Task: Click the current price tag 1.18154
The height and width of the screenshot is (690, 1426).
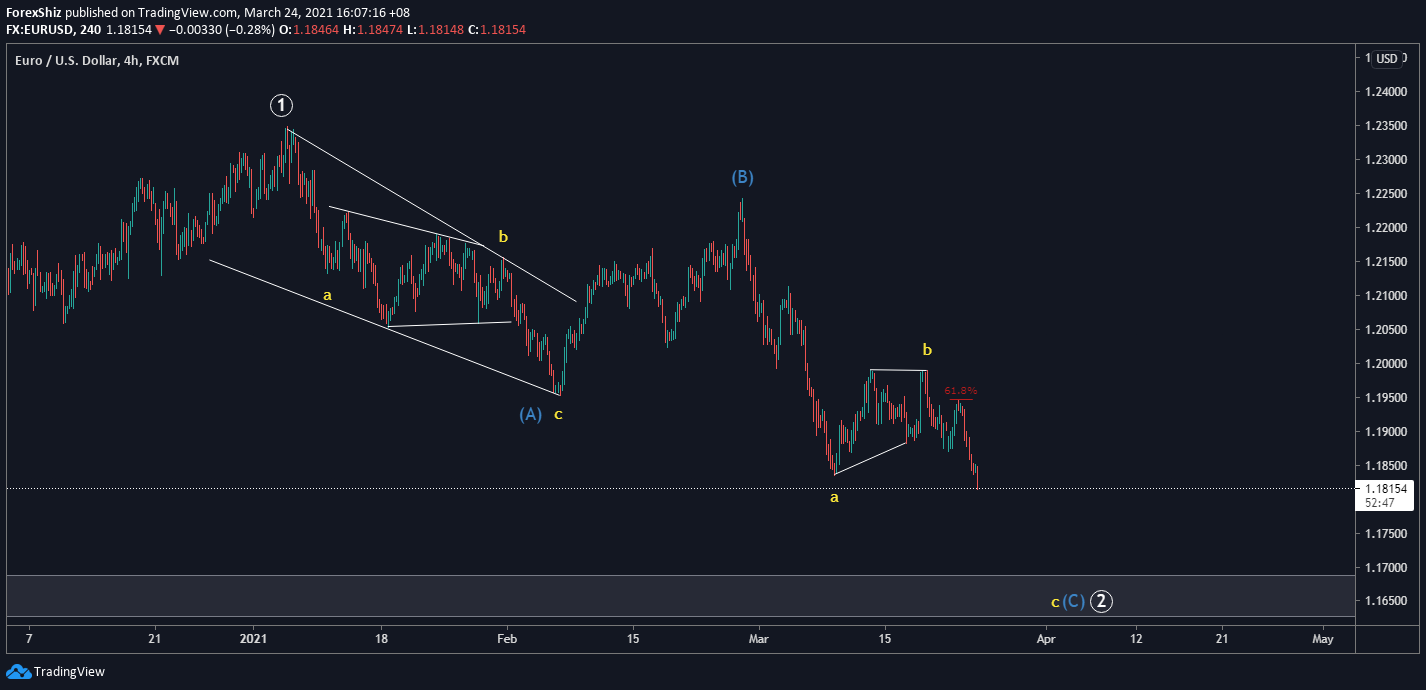Action: 1383,488
